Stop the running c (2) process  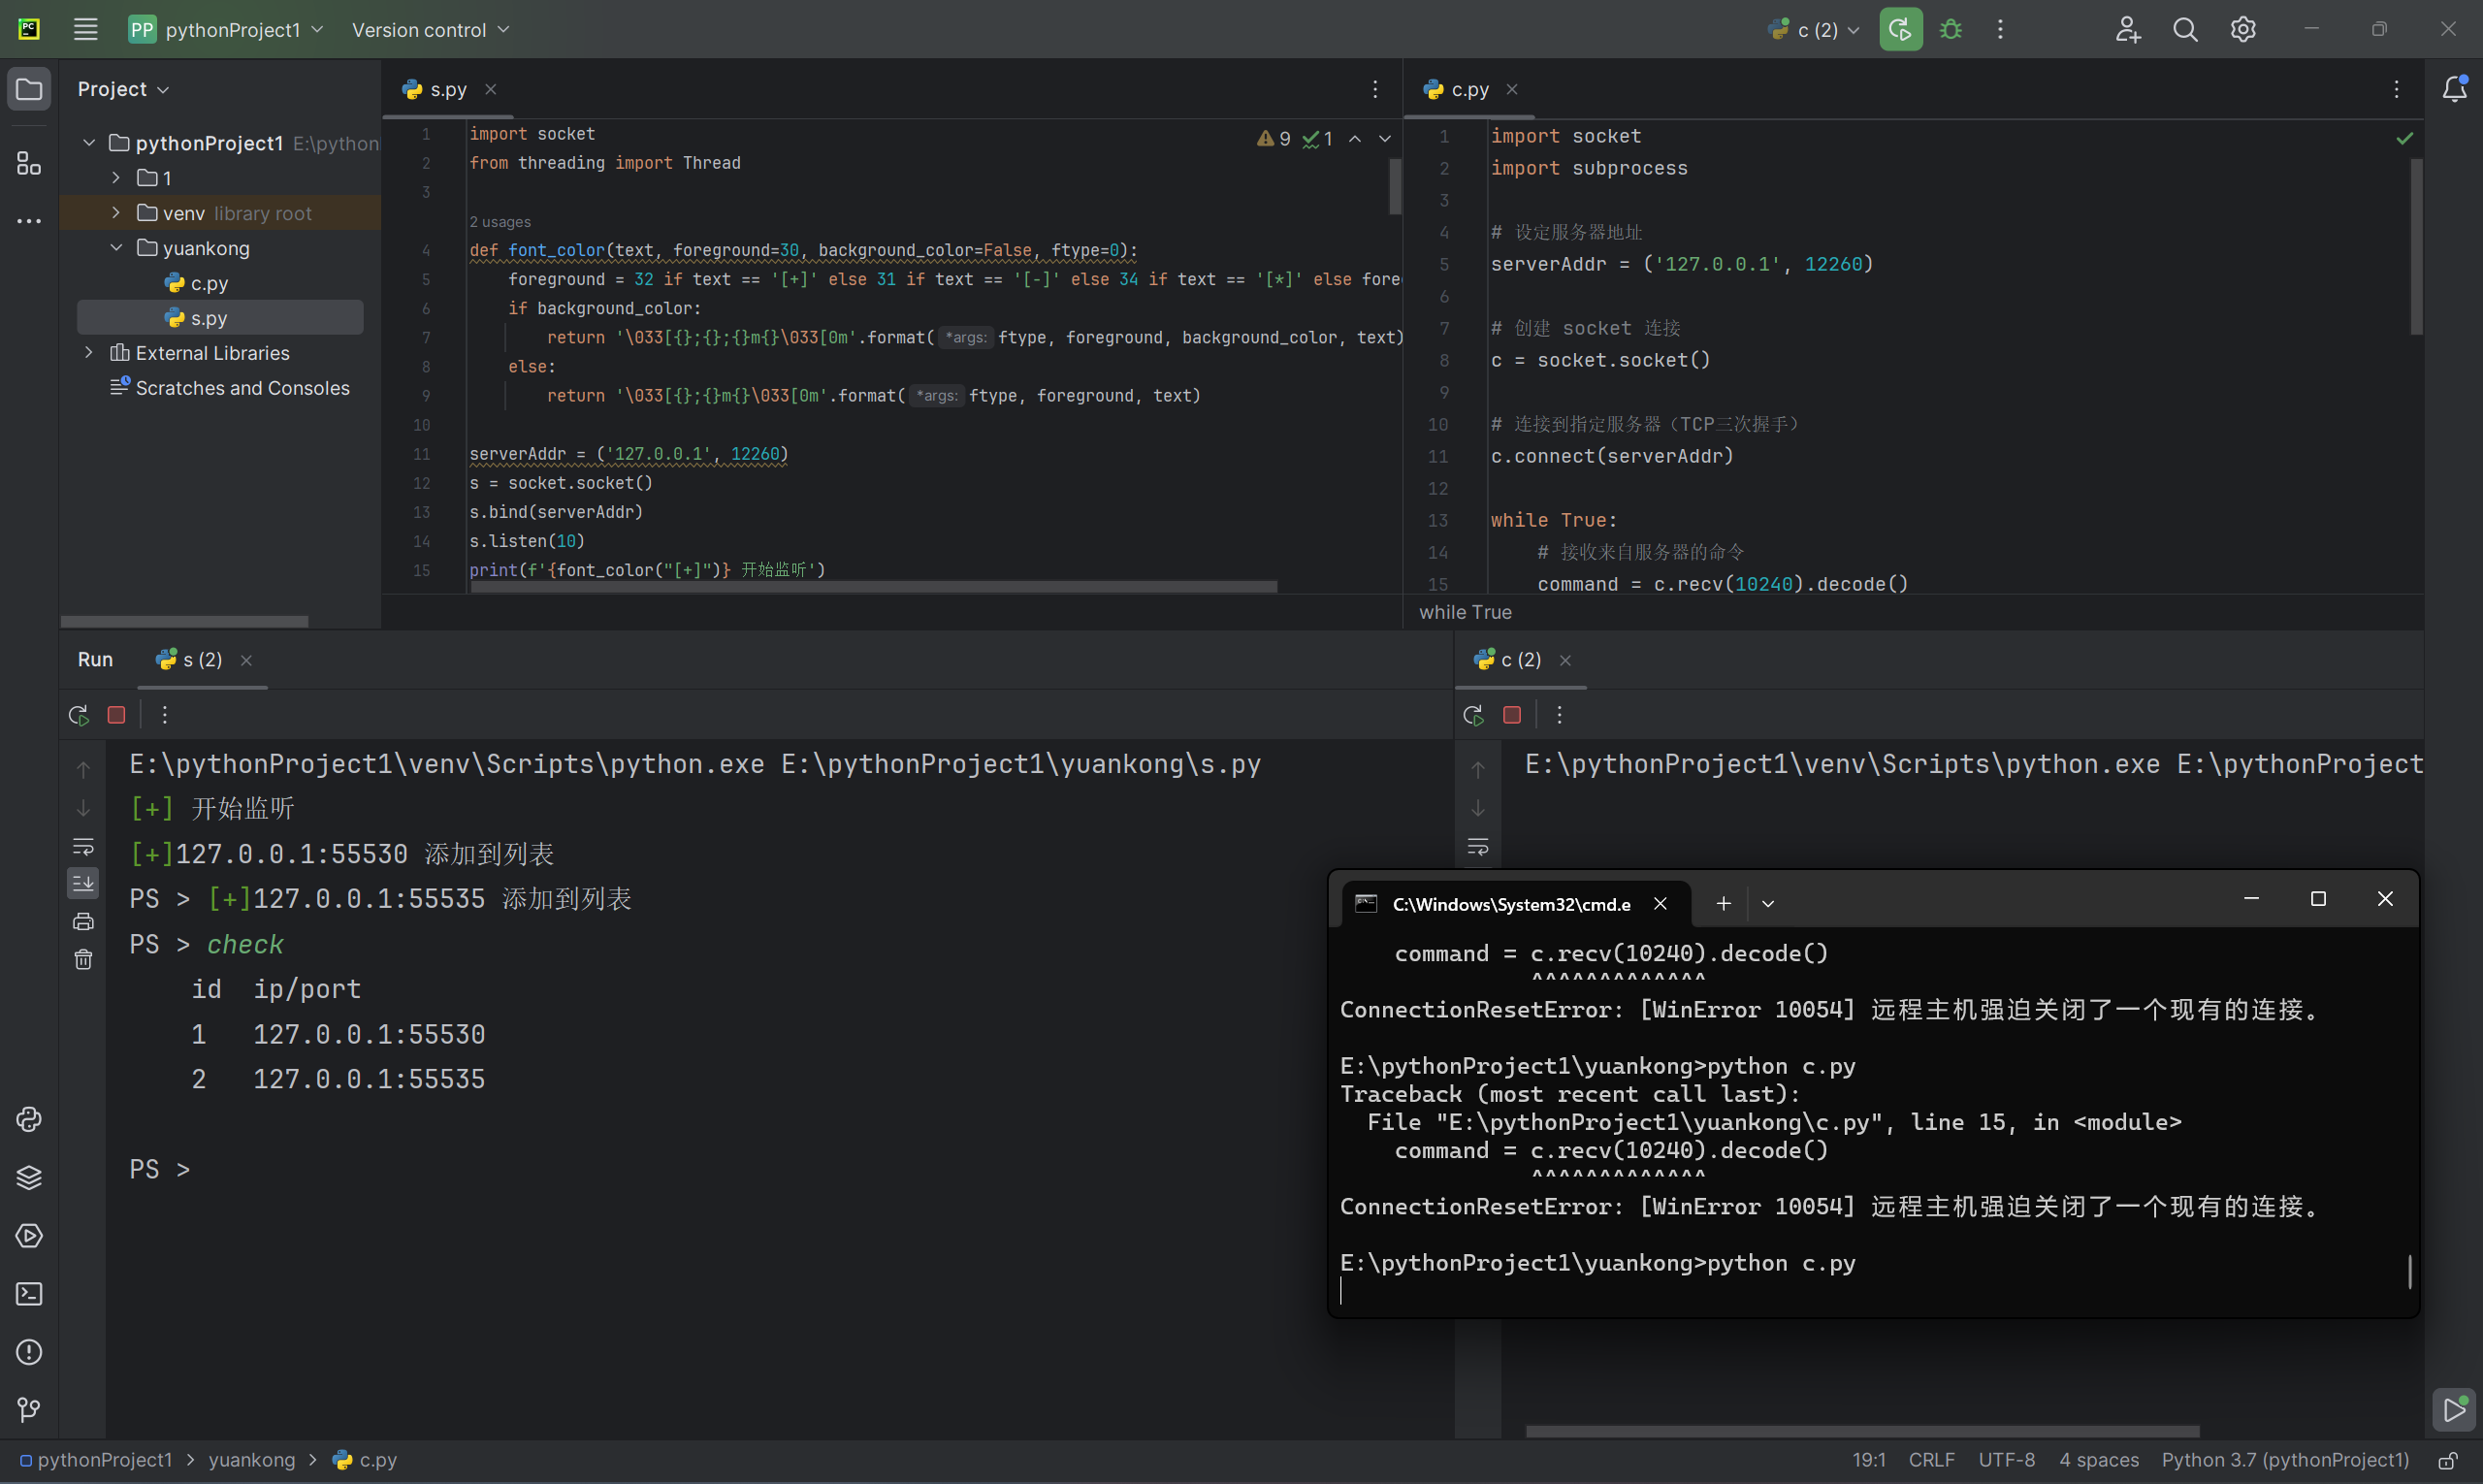(1511, 714)
